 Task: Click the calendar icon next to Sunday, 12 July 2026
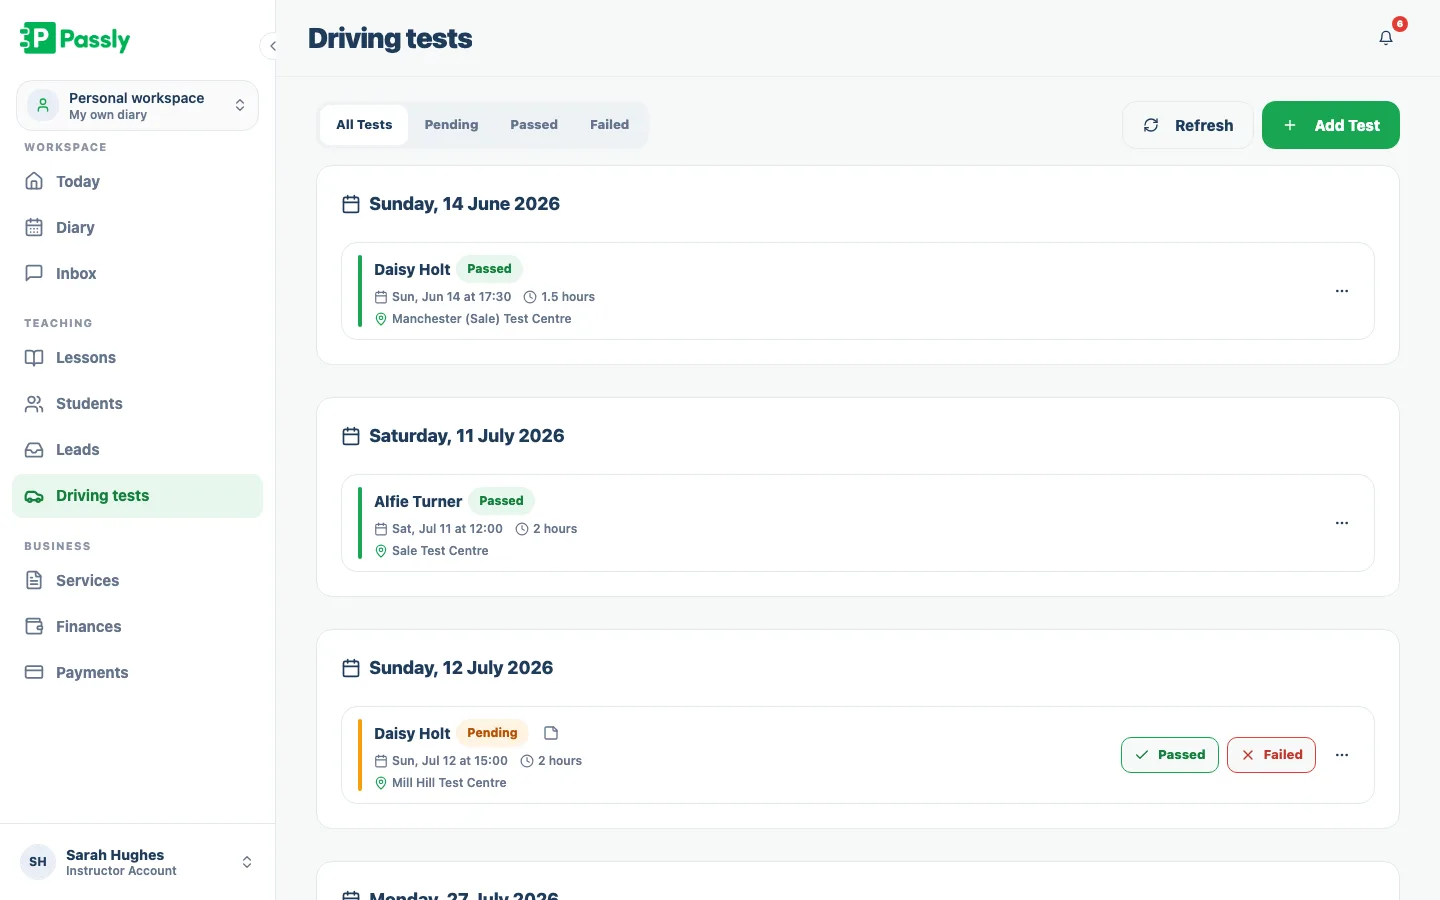coord(351,668)
